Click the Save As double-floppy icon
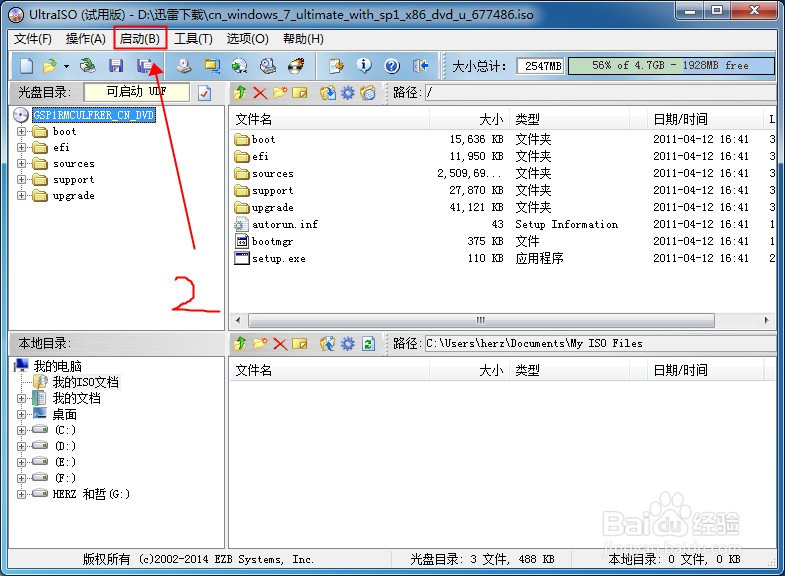Screen dimensions: 785x576 144,66
